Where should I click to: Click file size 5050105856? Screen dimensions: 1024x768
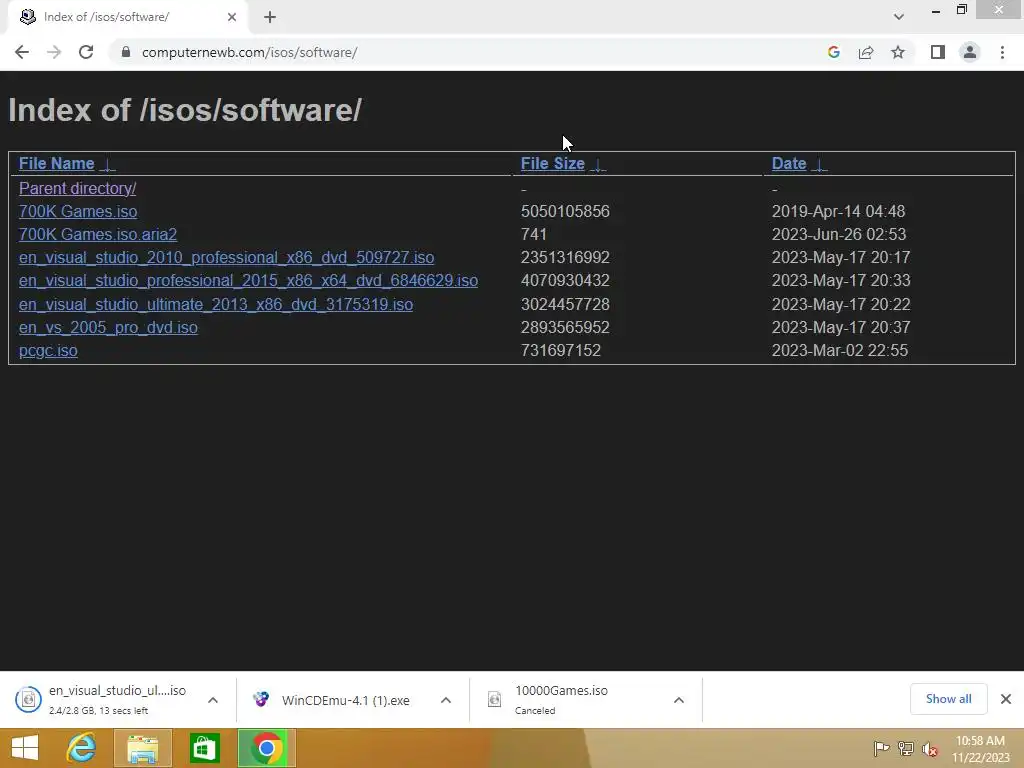point(565,212)
